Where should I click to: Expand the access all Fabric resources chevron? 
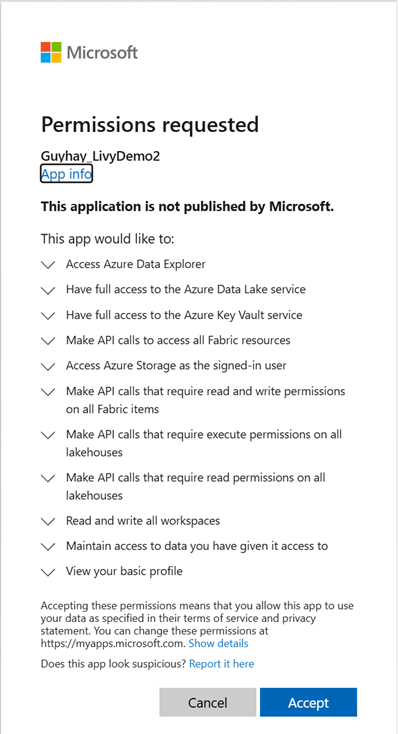48,341
